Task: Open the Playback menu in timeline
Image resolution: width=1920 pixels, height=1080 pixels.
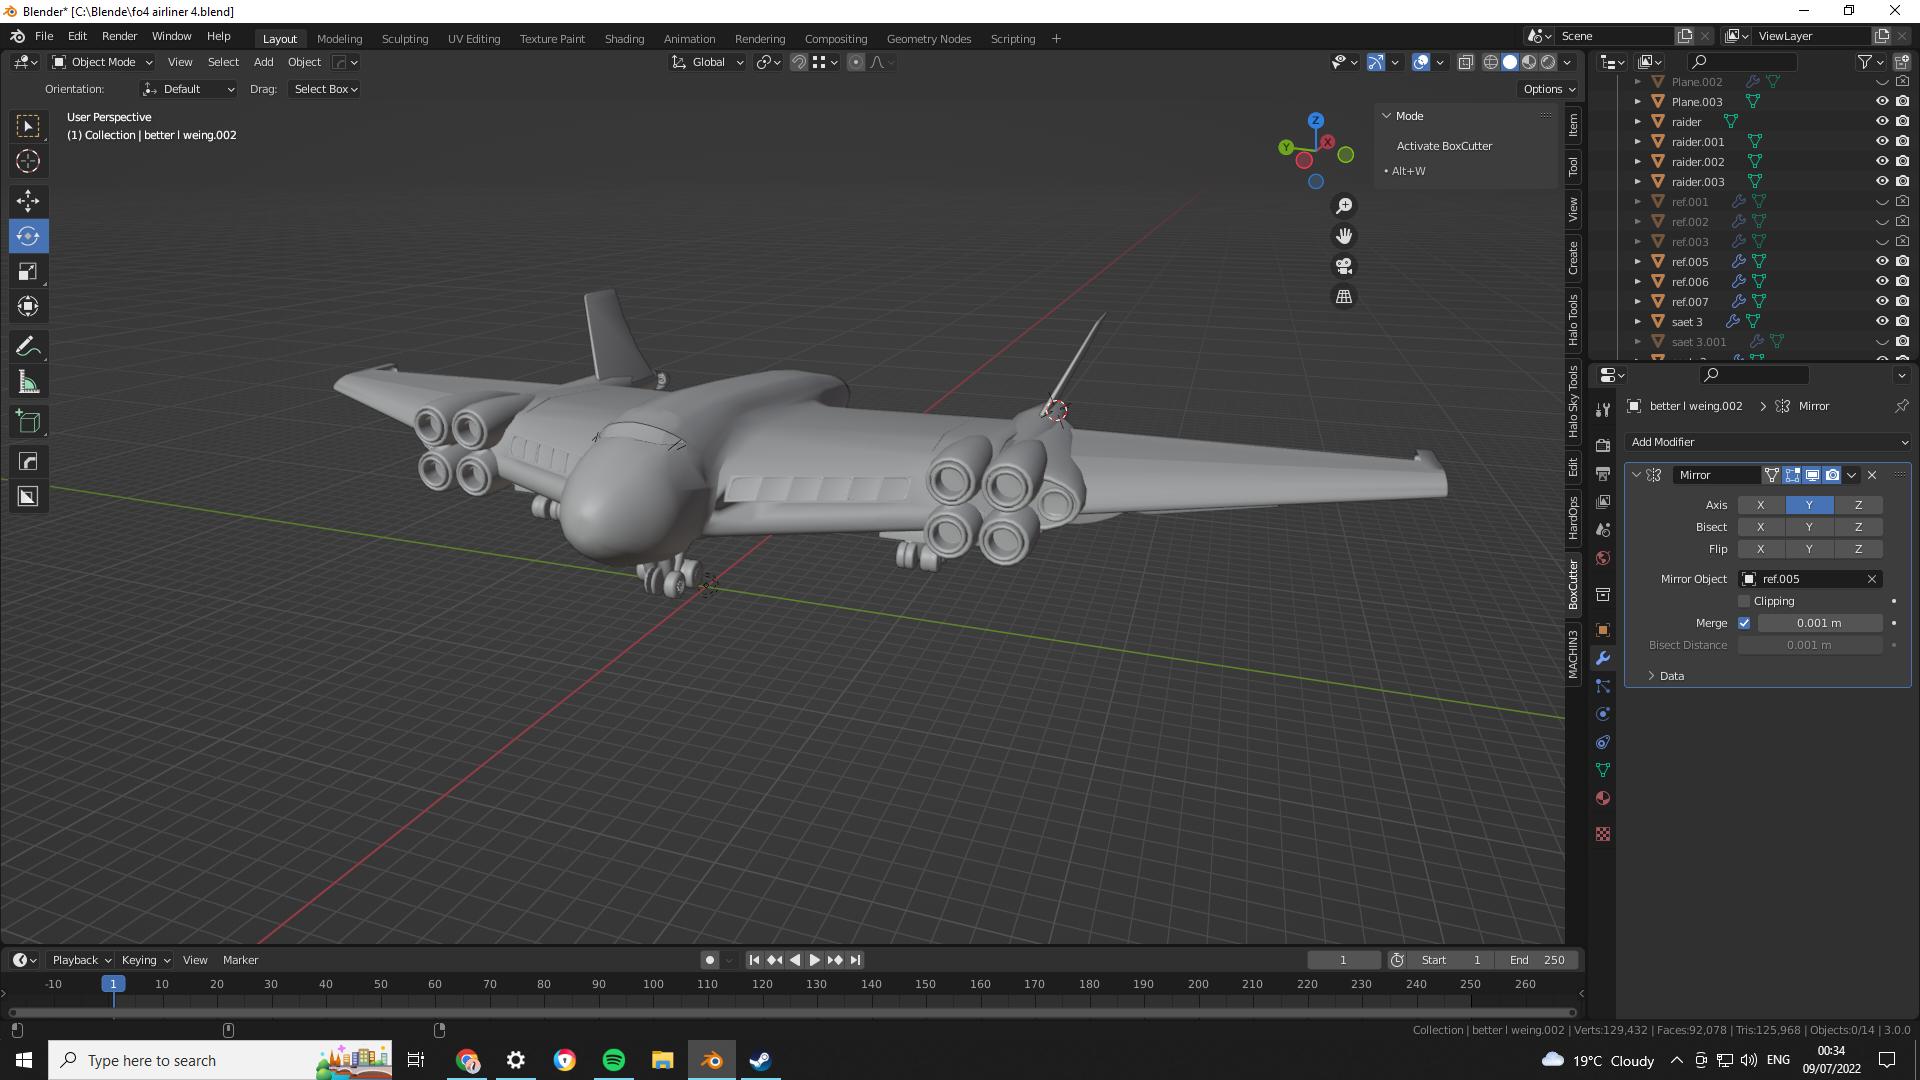Action: point(80,960)
